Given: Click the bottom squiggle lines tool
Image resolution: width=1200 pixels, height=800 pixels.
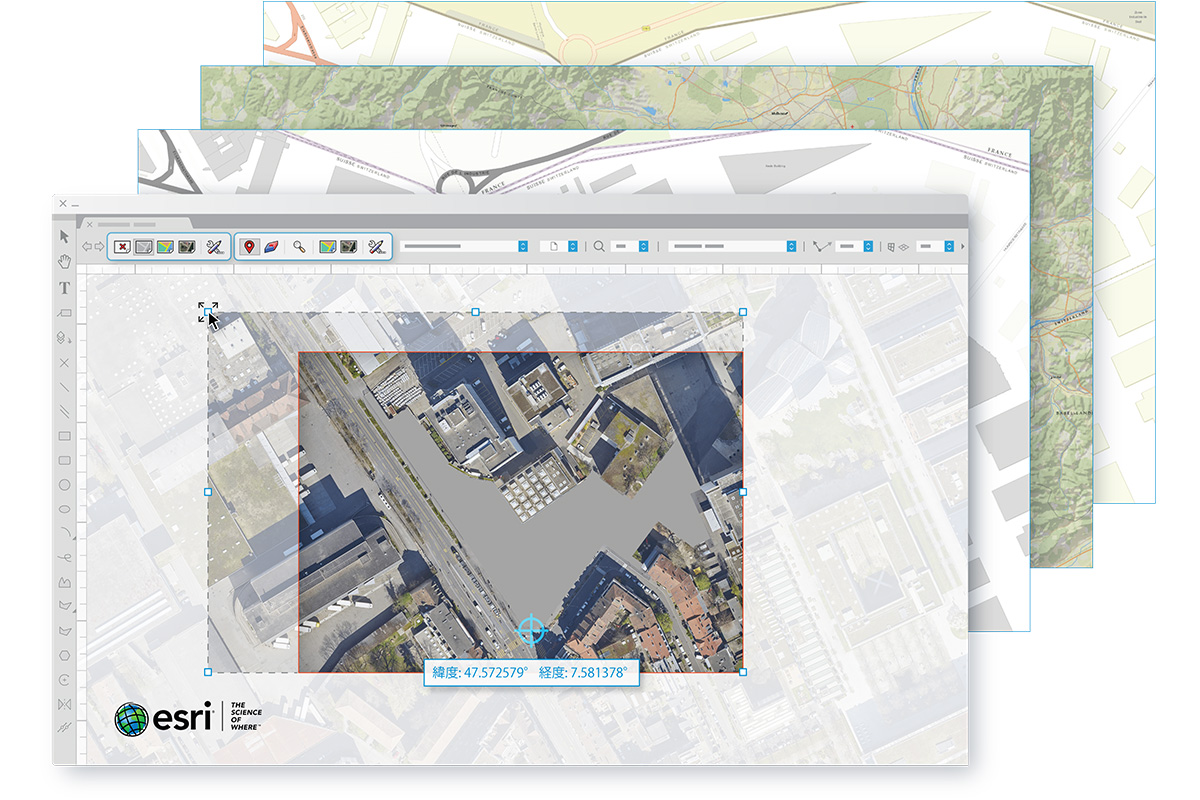Looking at the screenshot, I should pos(65,727).
